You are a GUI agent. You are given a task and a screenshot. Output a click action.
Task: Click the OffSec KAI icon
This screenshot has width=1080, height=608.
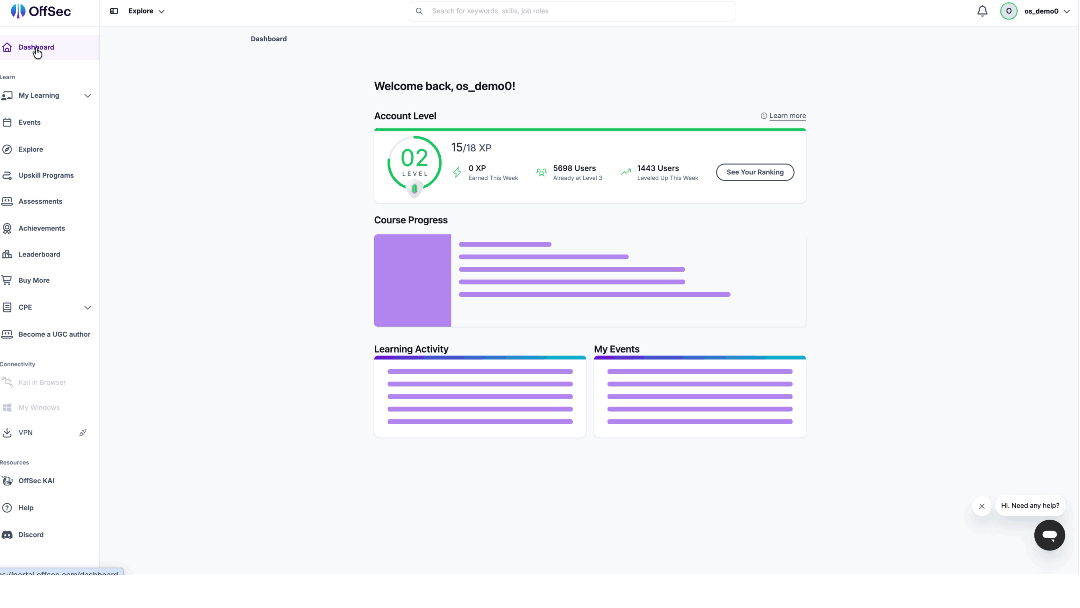coord(7,481)
